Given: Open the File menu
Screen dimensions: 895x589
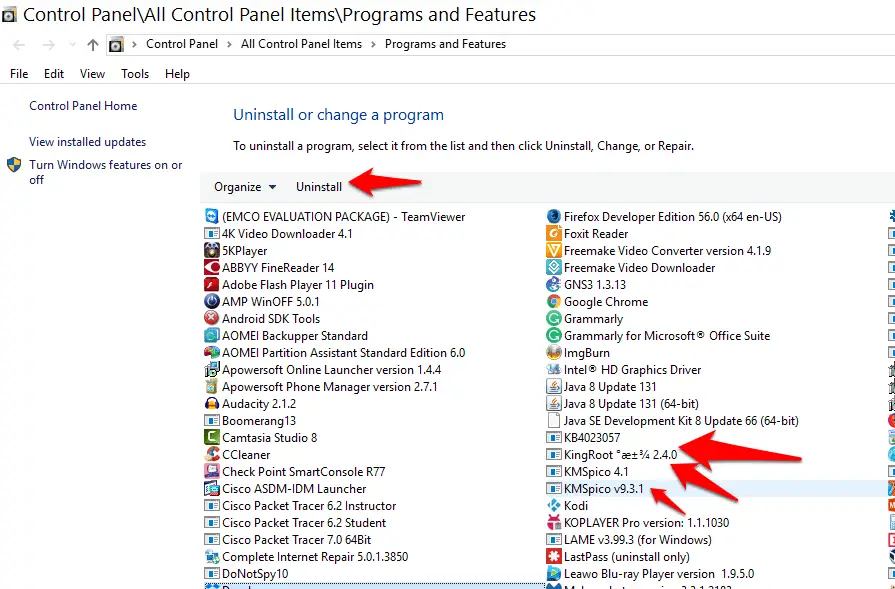Looking at the screenshot, I should pyautogui.click(x=19, y=74).
